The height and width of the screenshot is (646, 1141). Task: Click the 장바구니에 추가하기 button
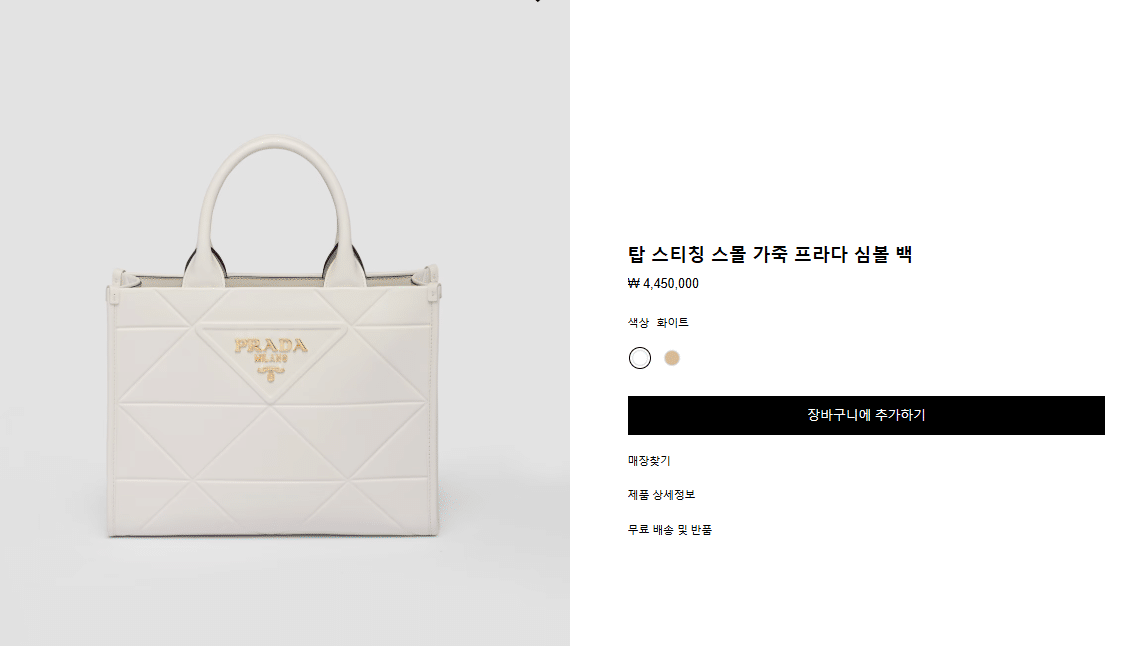coord(866,415)
